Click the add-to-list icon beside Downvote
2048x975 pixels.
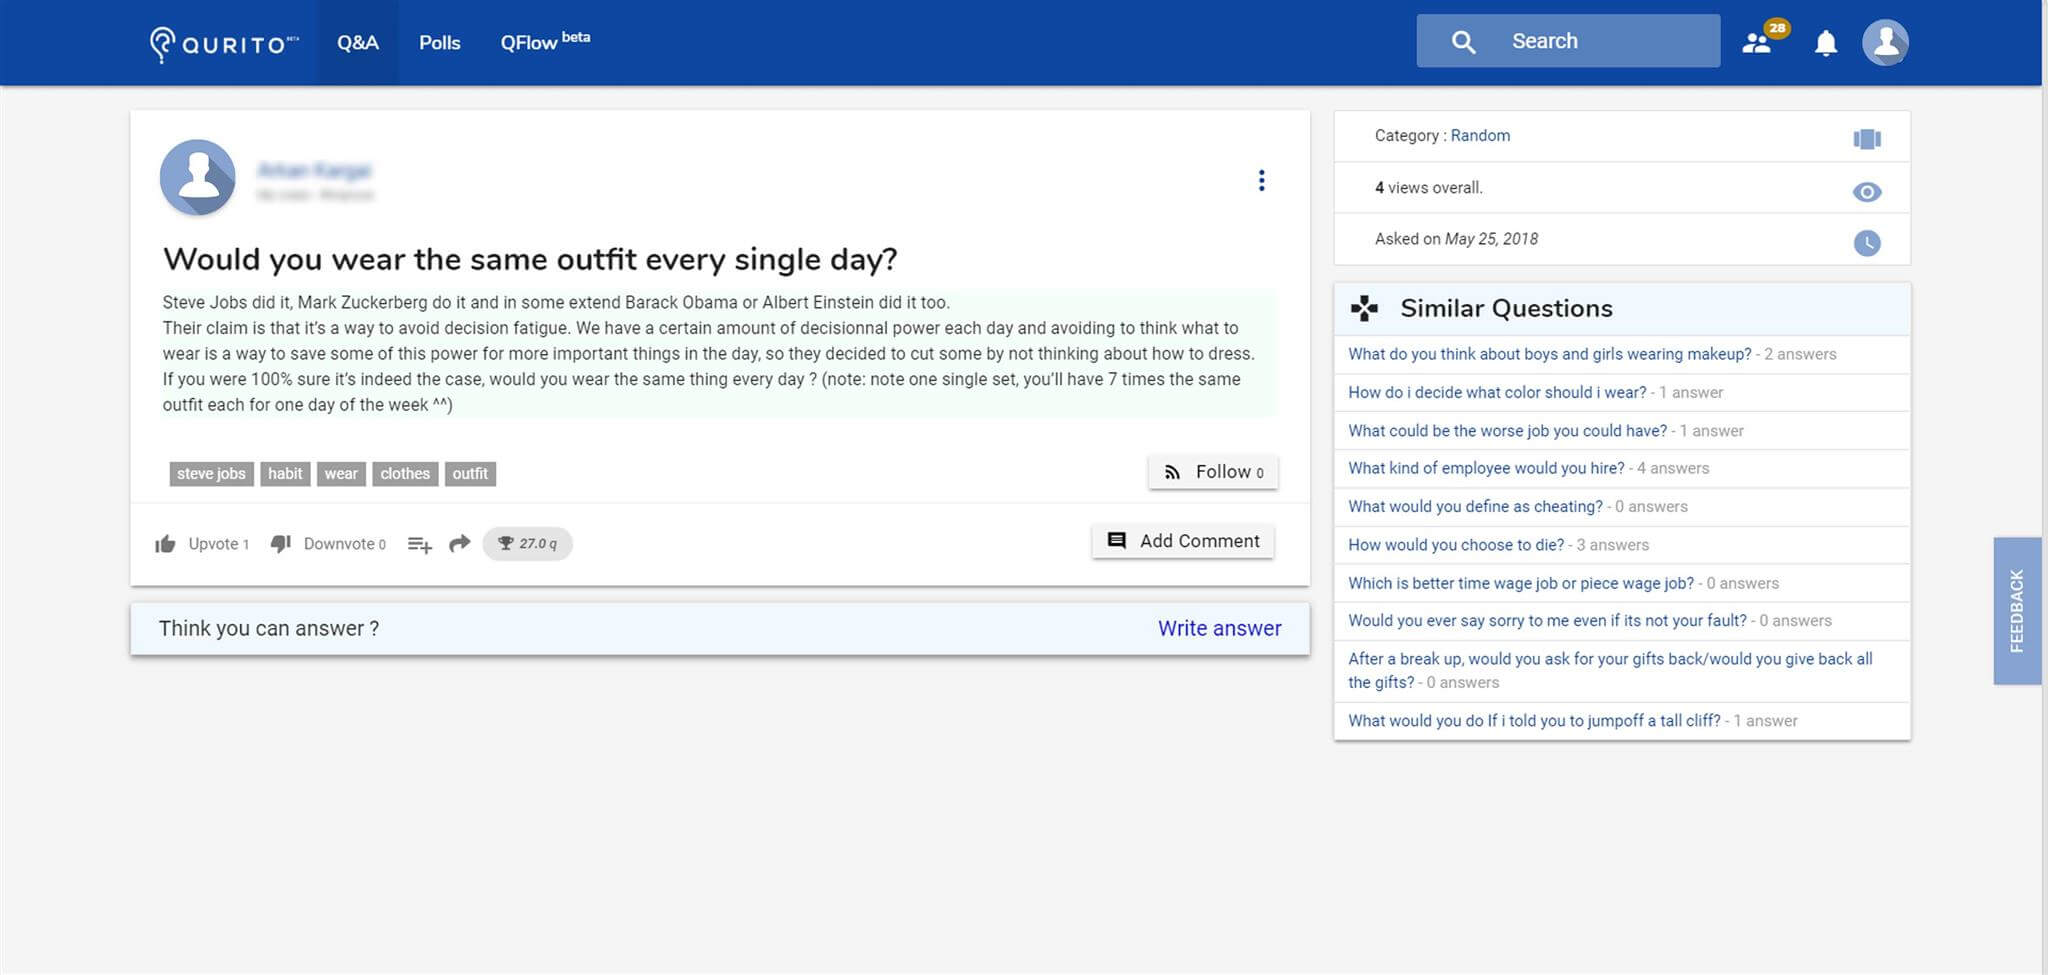click(x=419, y=544)
